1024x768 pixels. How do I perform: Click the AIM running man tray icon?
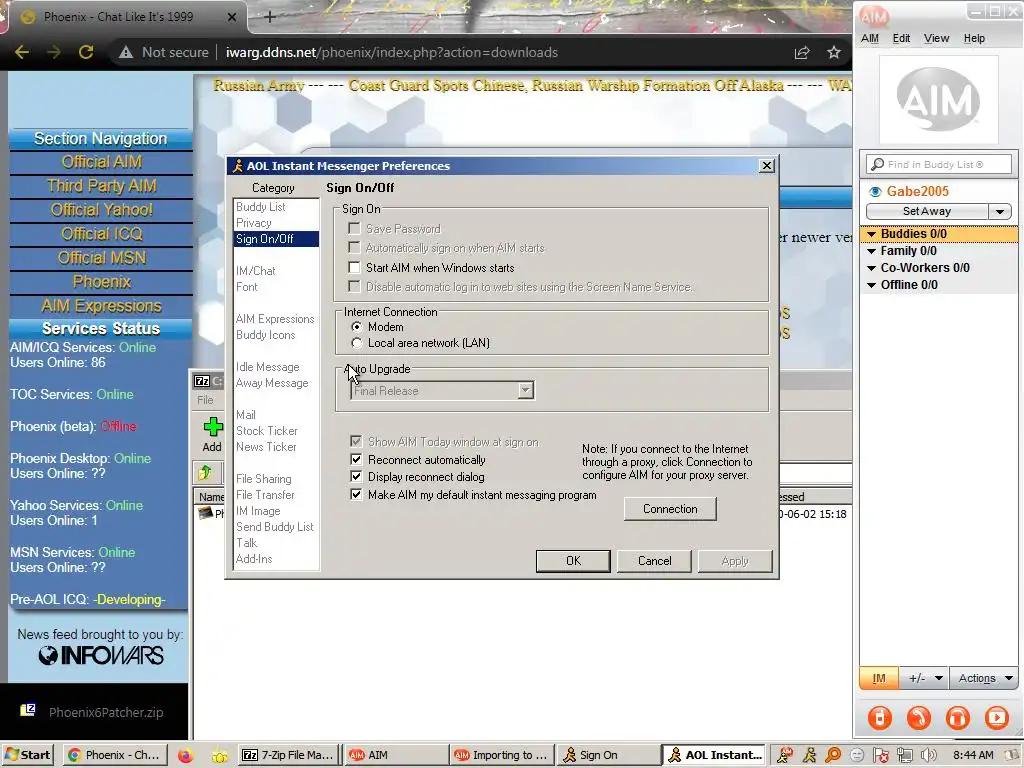click(809, 755)
